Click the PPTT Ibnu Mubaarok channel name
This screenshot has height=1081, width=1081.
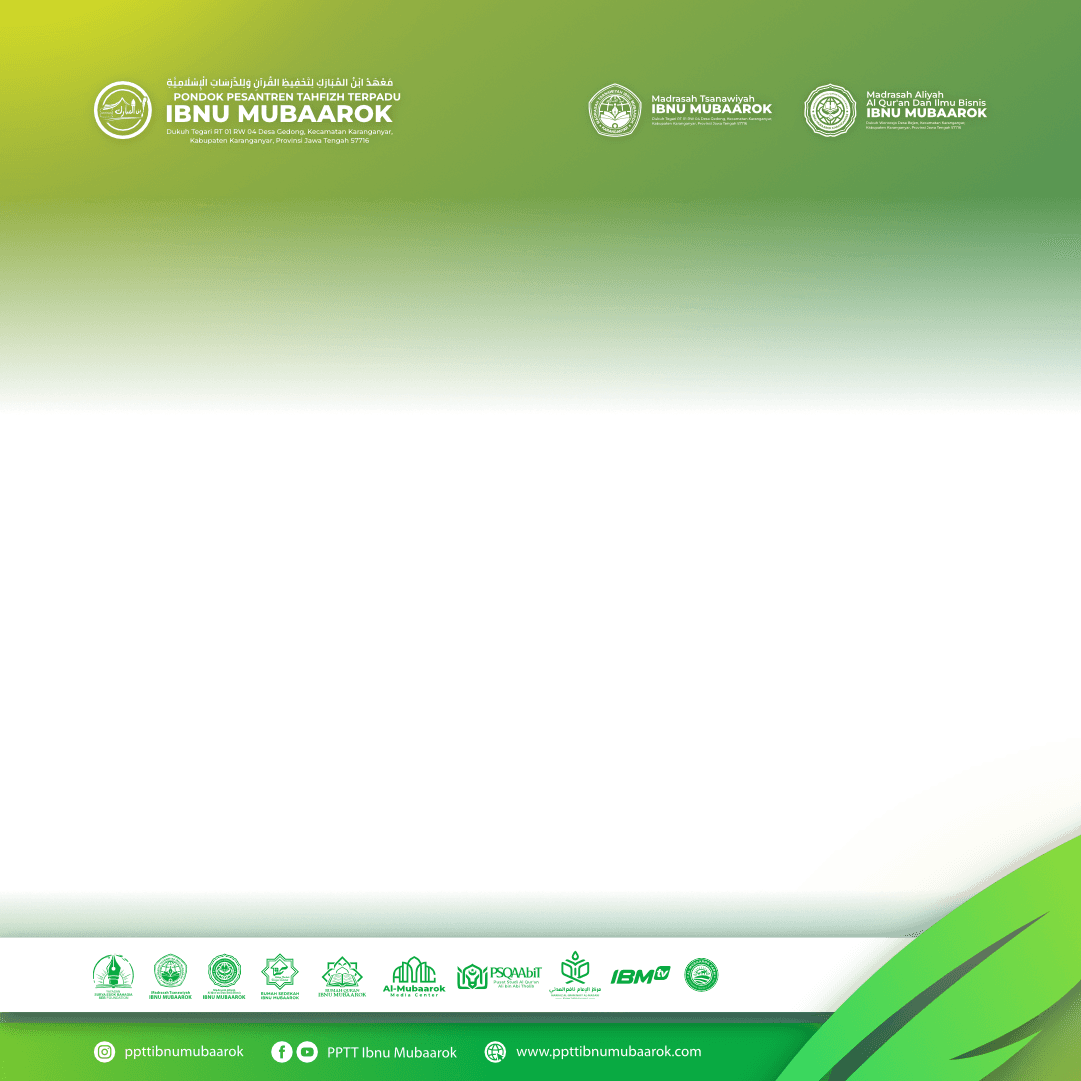coord(392,1053)
